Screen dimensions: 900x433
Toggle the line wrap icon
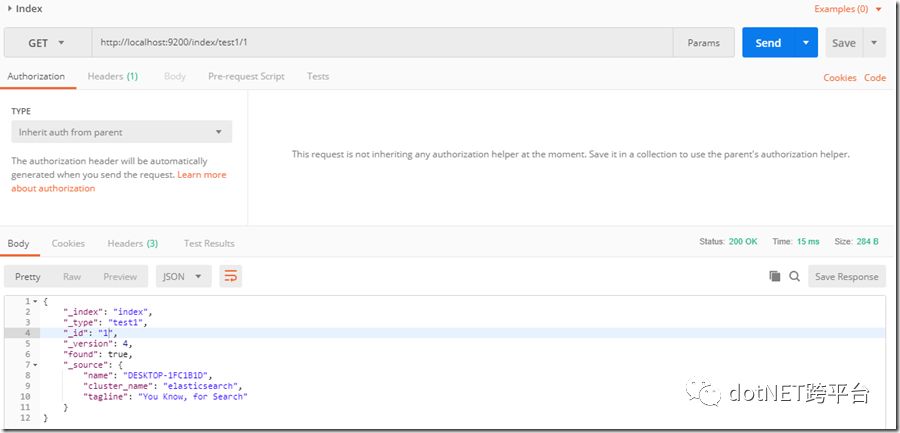pos(231,276)
